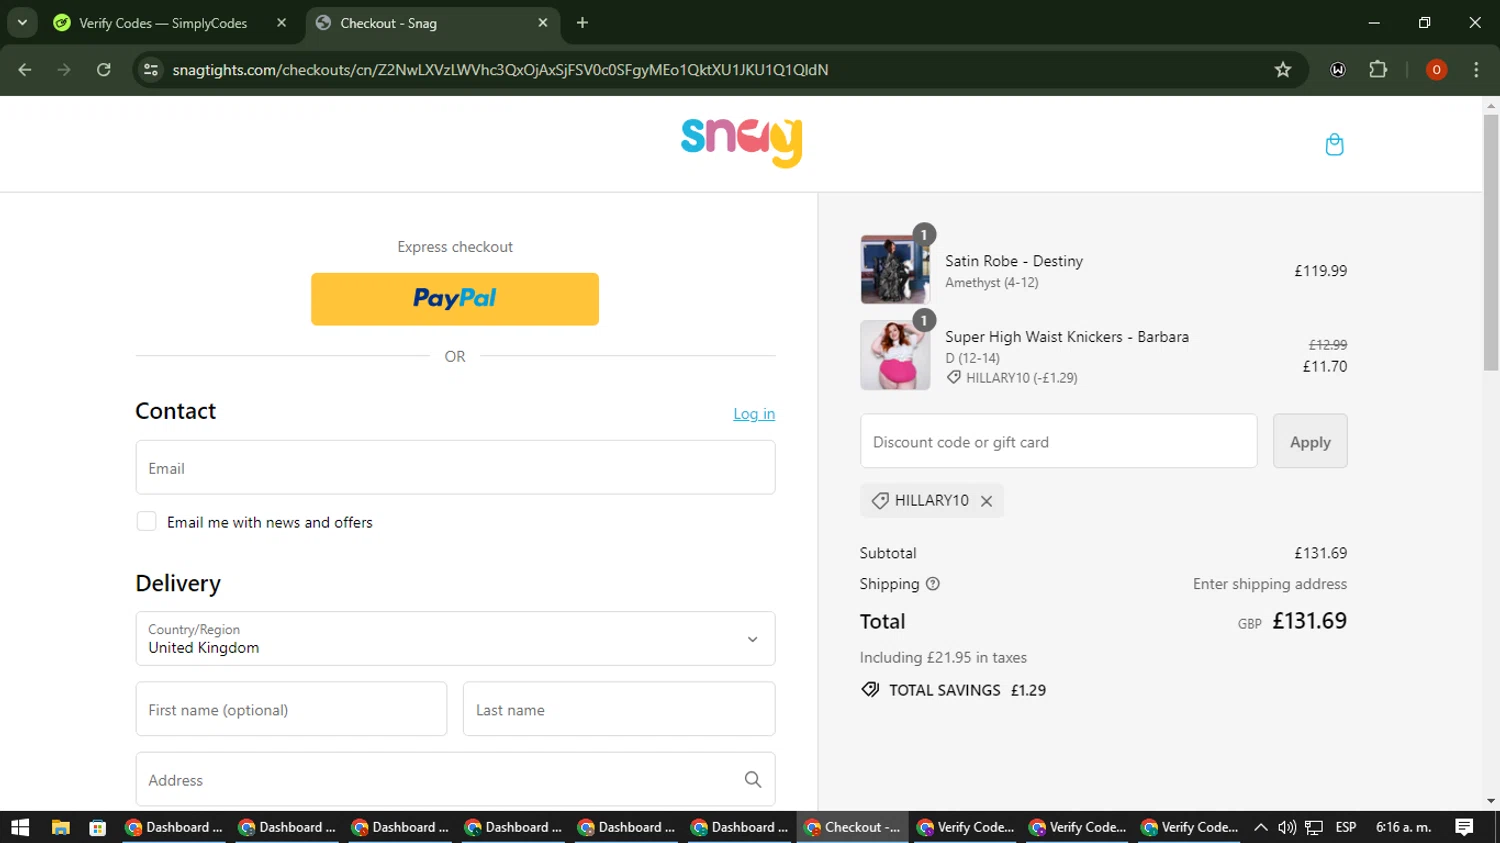Click the Total £131.69 amount
This screenshot has width=1500, height=843.
click(1309, 621)
